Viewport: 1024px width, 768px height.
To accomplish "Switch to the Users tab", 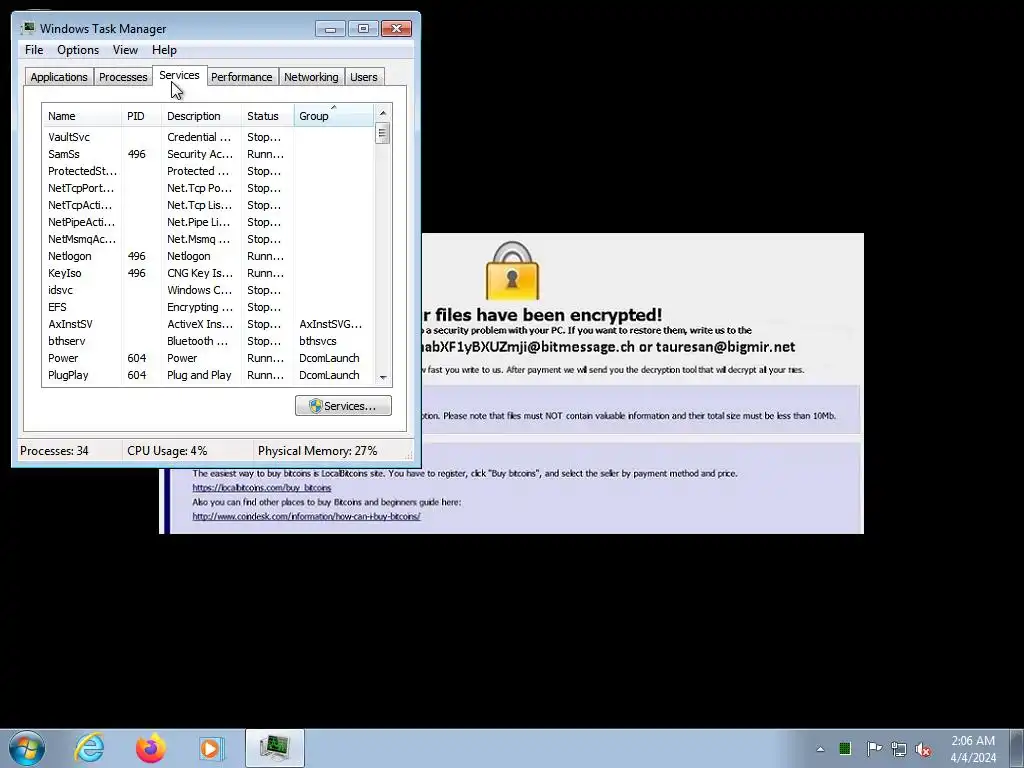I will tap(364, 77).
